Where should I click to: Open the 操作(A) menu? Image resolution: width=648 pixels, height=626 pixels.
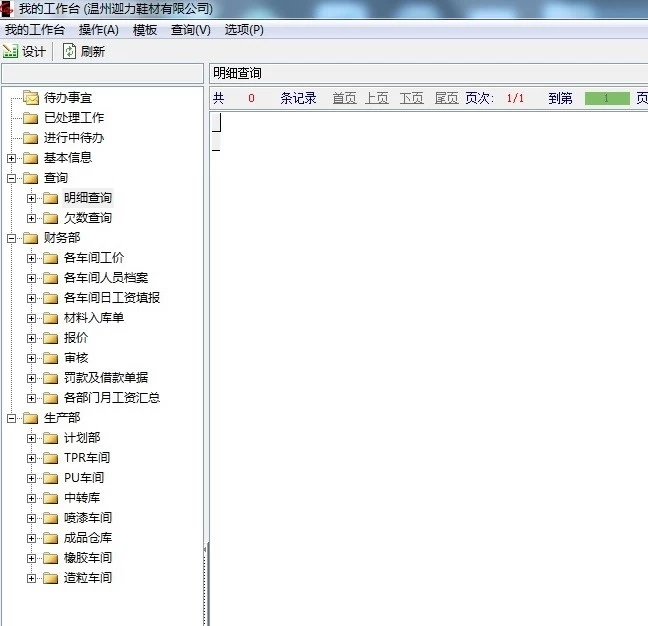pyautogui.click(x=98, y=30)
